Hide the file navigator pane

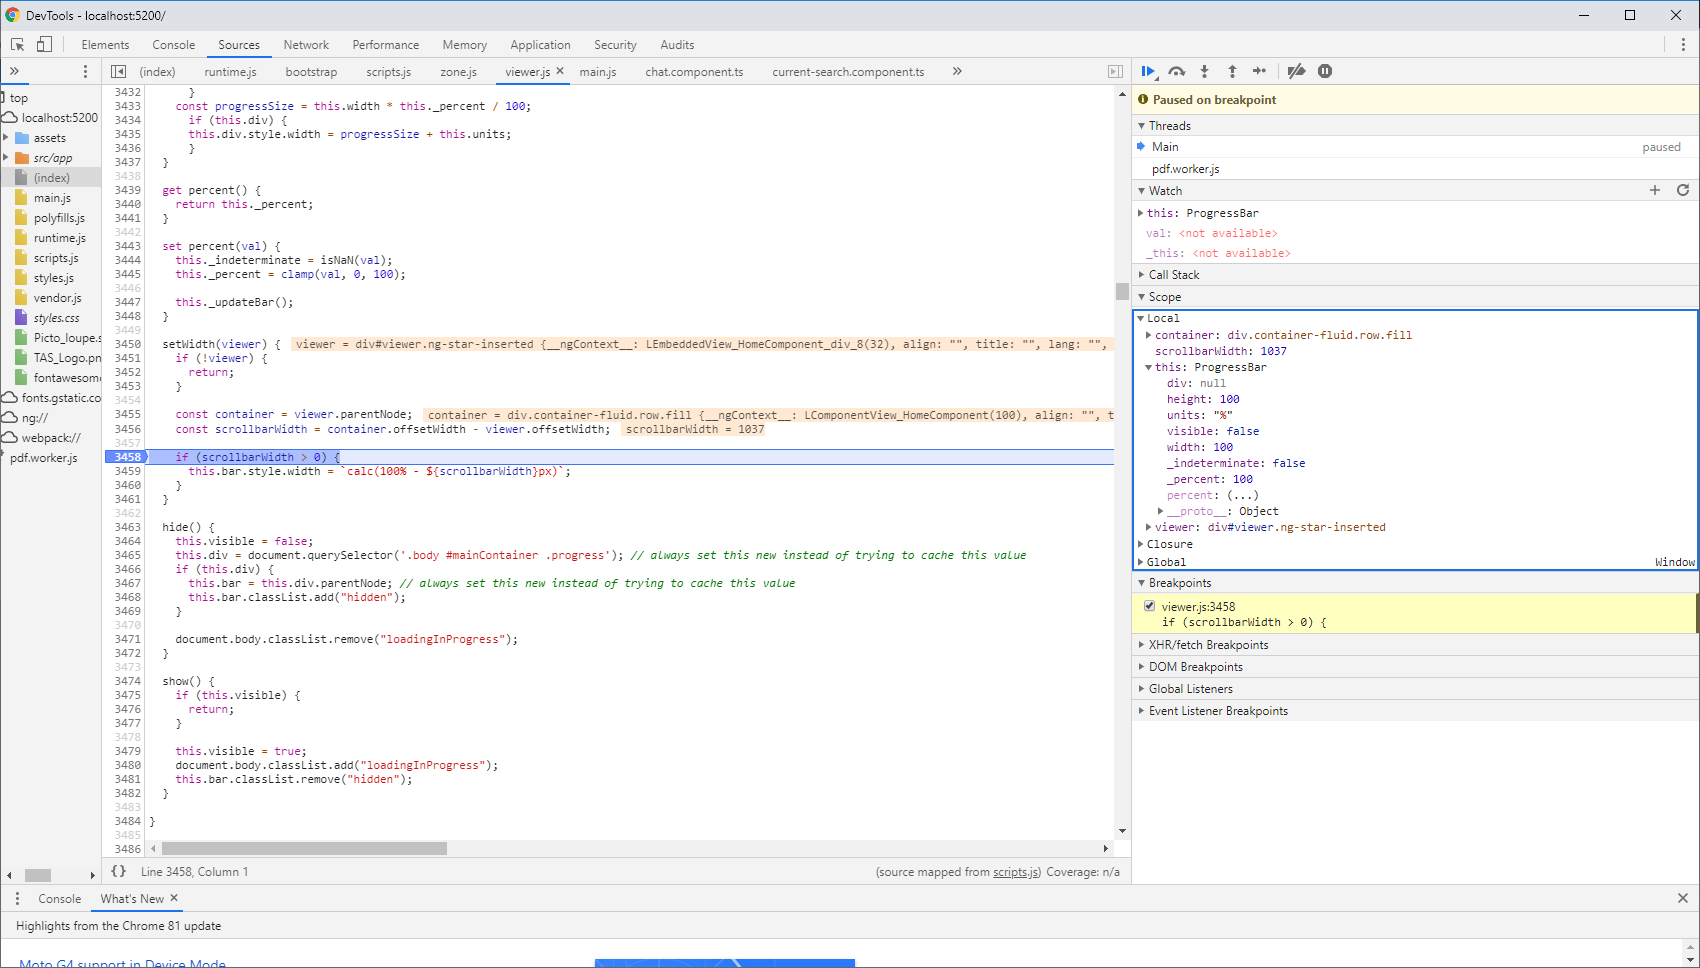coord(118,71)
